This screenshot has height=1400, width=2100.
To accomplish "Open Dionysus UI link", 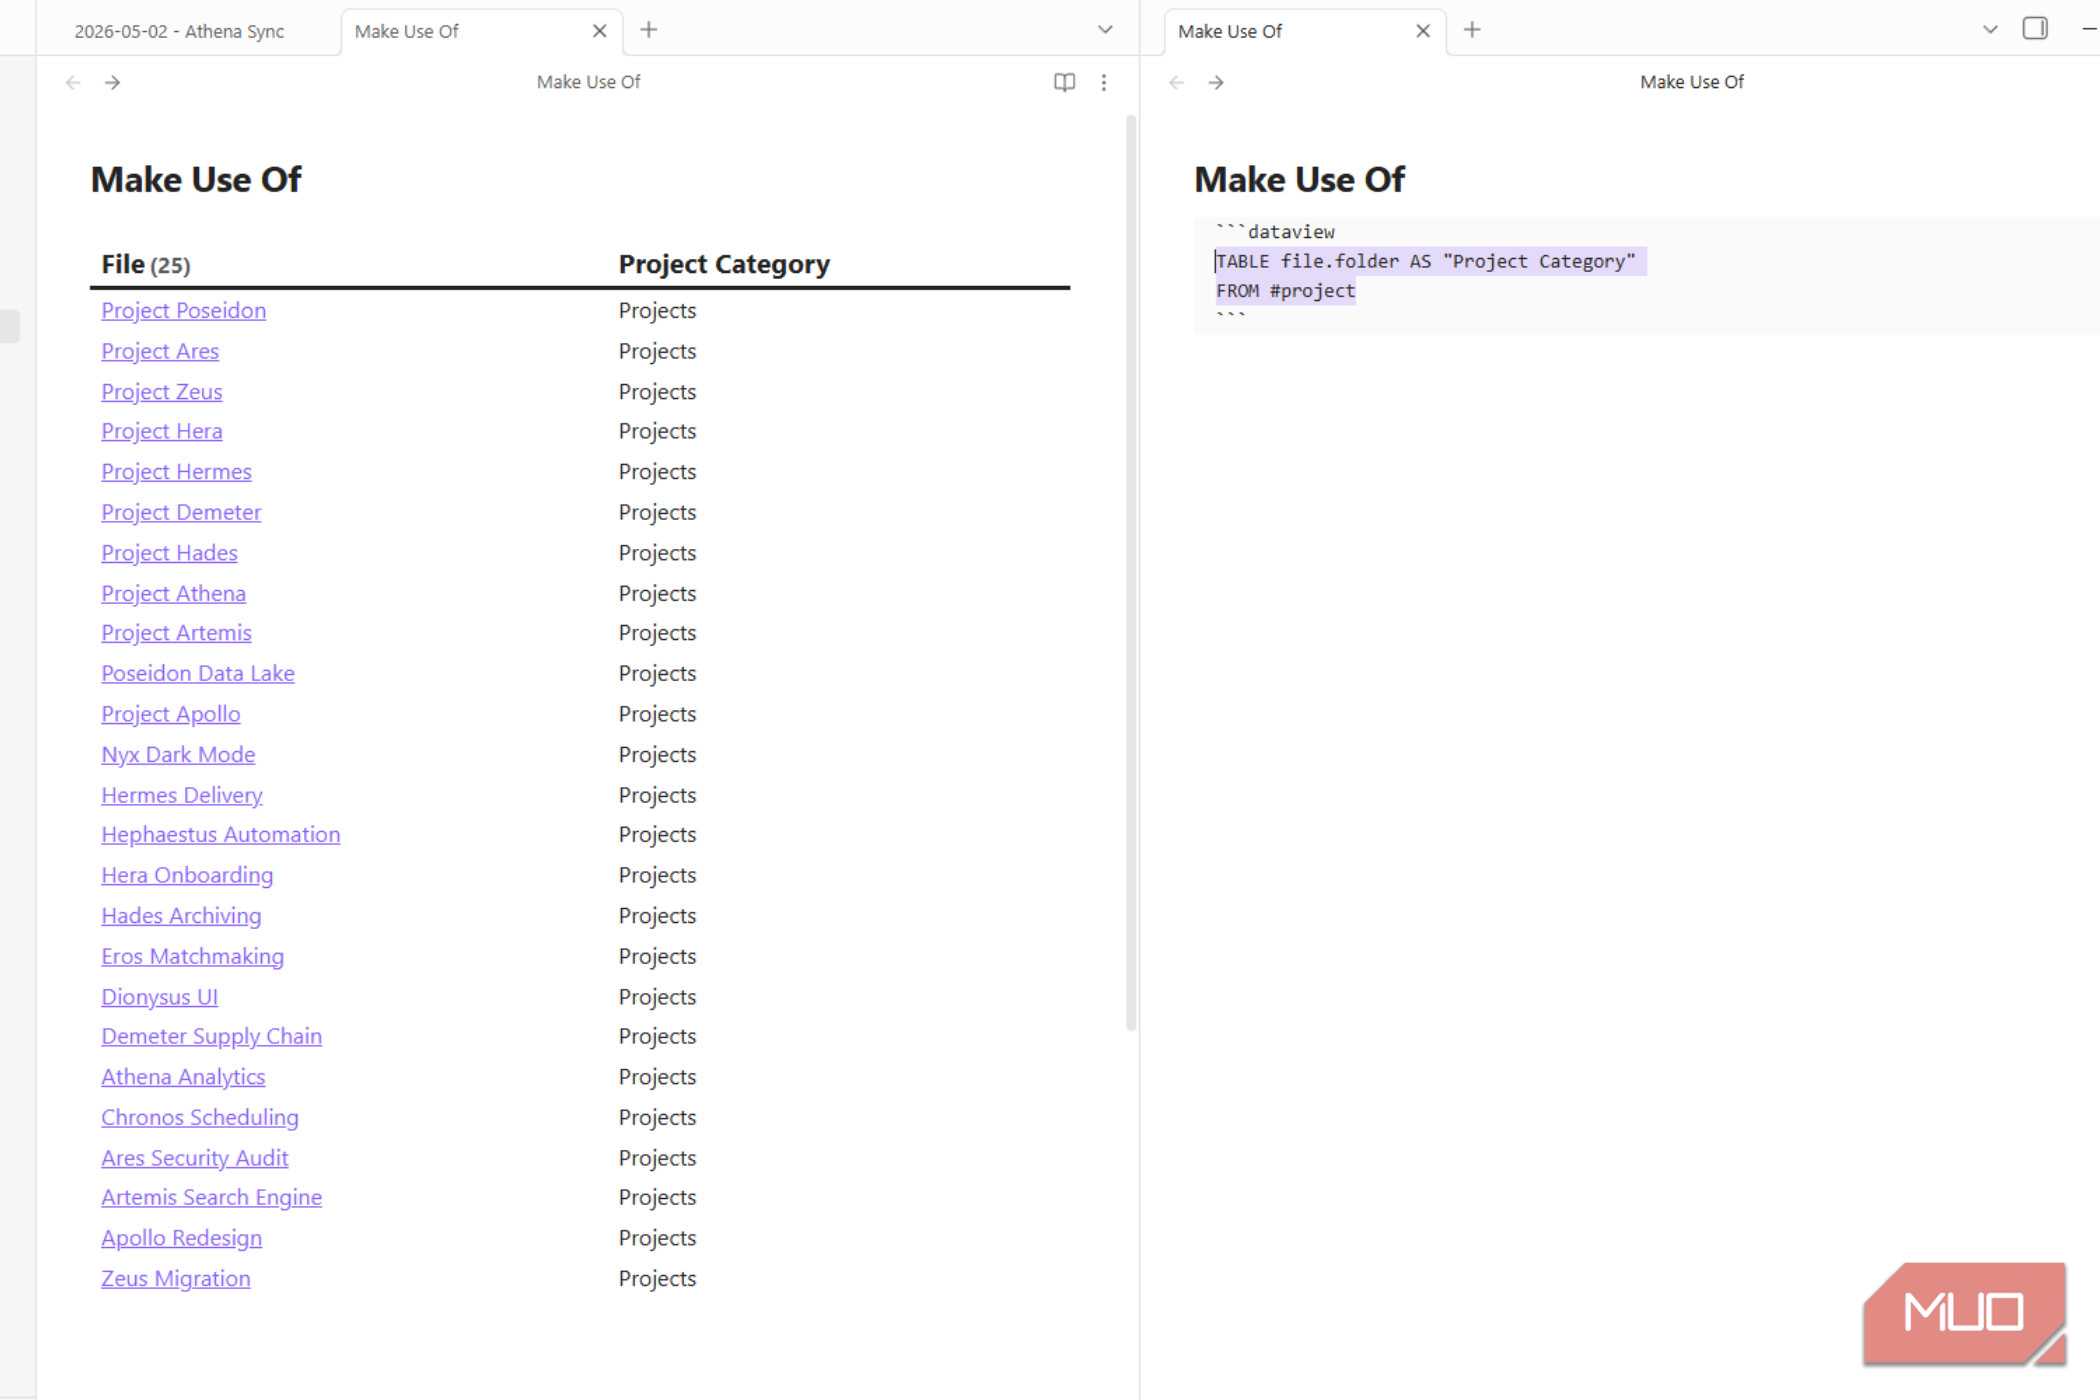I will pyautogui.click(x=159, y=997).
